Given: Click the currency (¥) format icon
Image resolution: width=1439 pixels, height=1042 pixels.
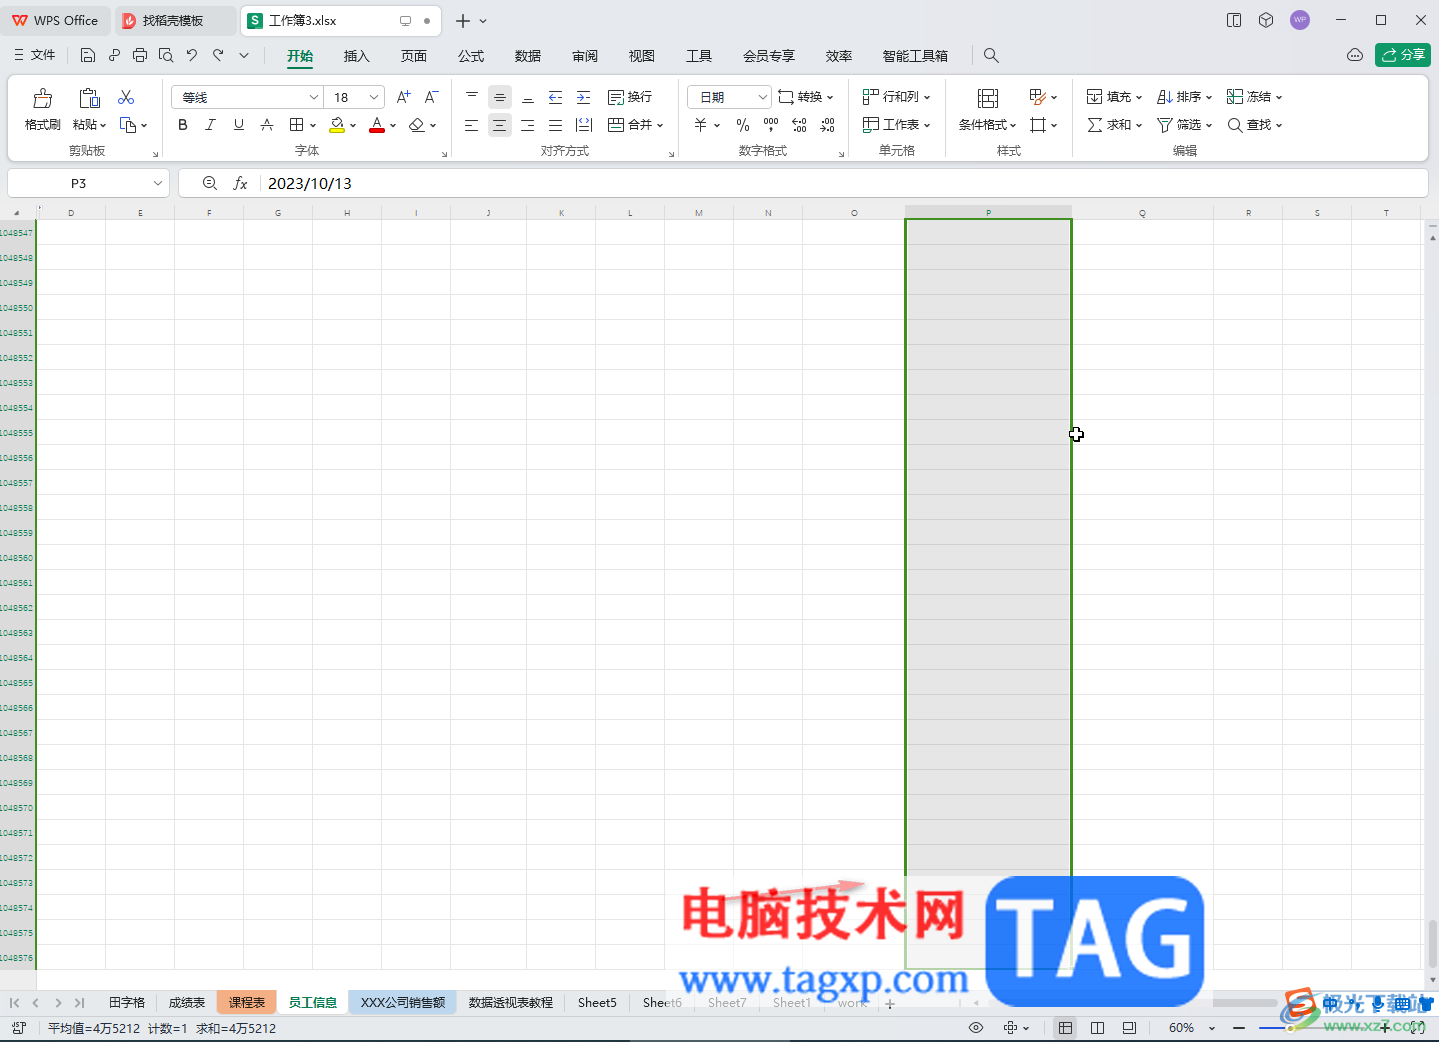Looking at the screenshot, I should tap(701, 125).
